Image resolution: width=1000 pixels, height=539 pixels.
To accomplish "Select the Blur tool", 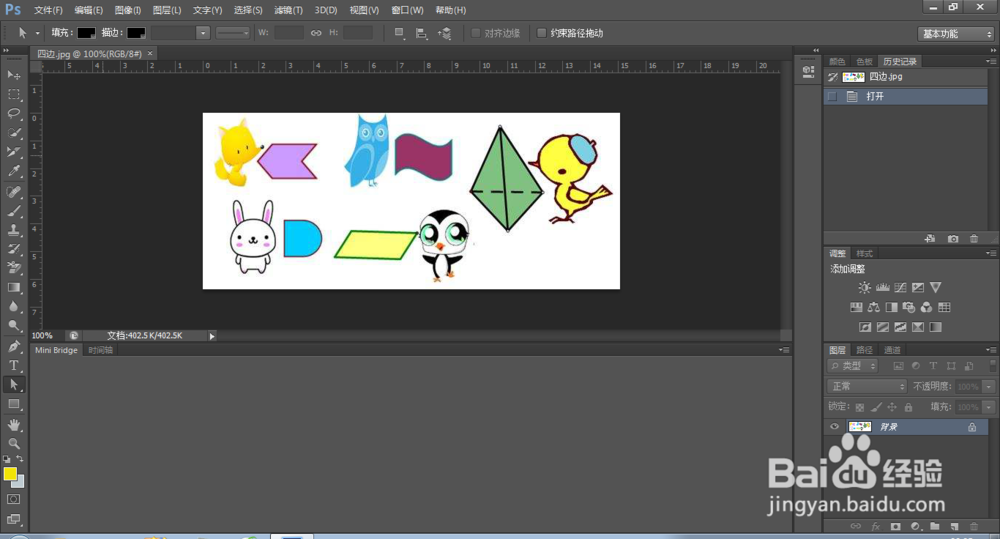I will pyautogui.click(x=13, y=307).
